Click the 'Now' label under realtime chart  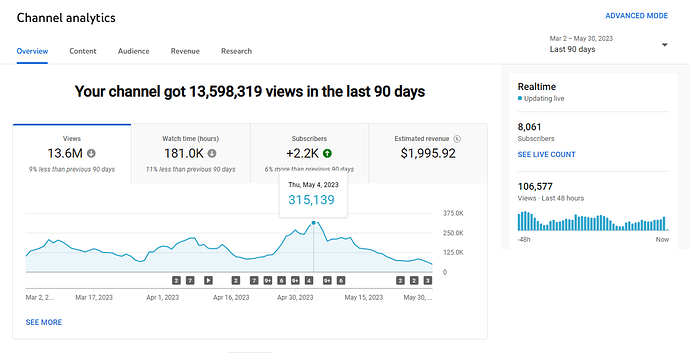pos(662,240)
